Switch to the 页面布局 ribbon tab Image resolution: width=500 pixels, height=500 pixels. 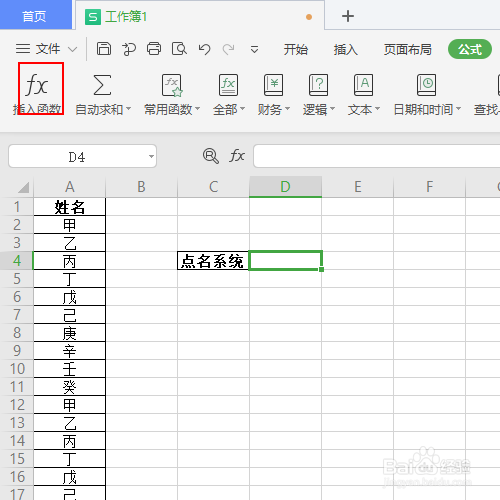pos(407,49)
